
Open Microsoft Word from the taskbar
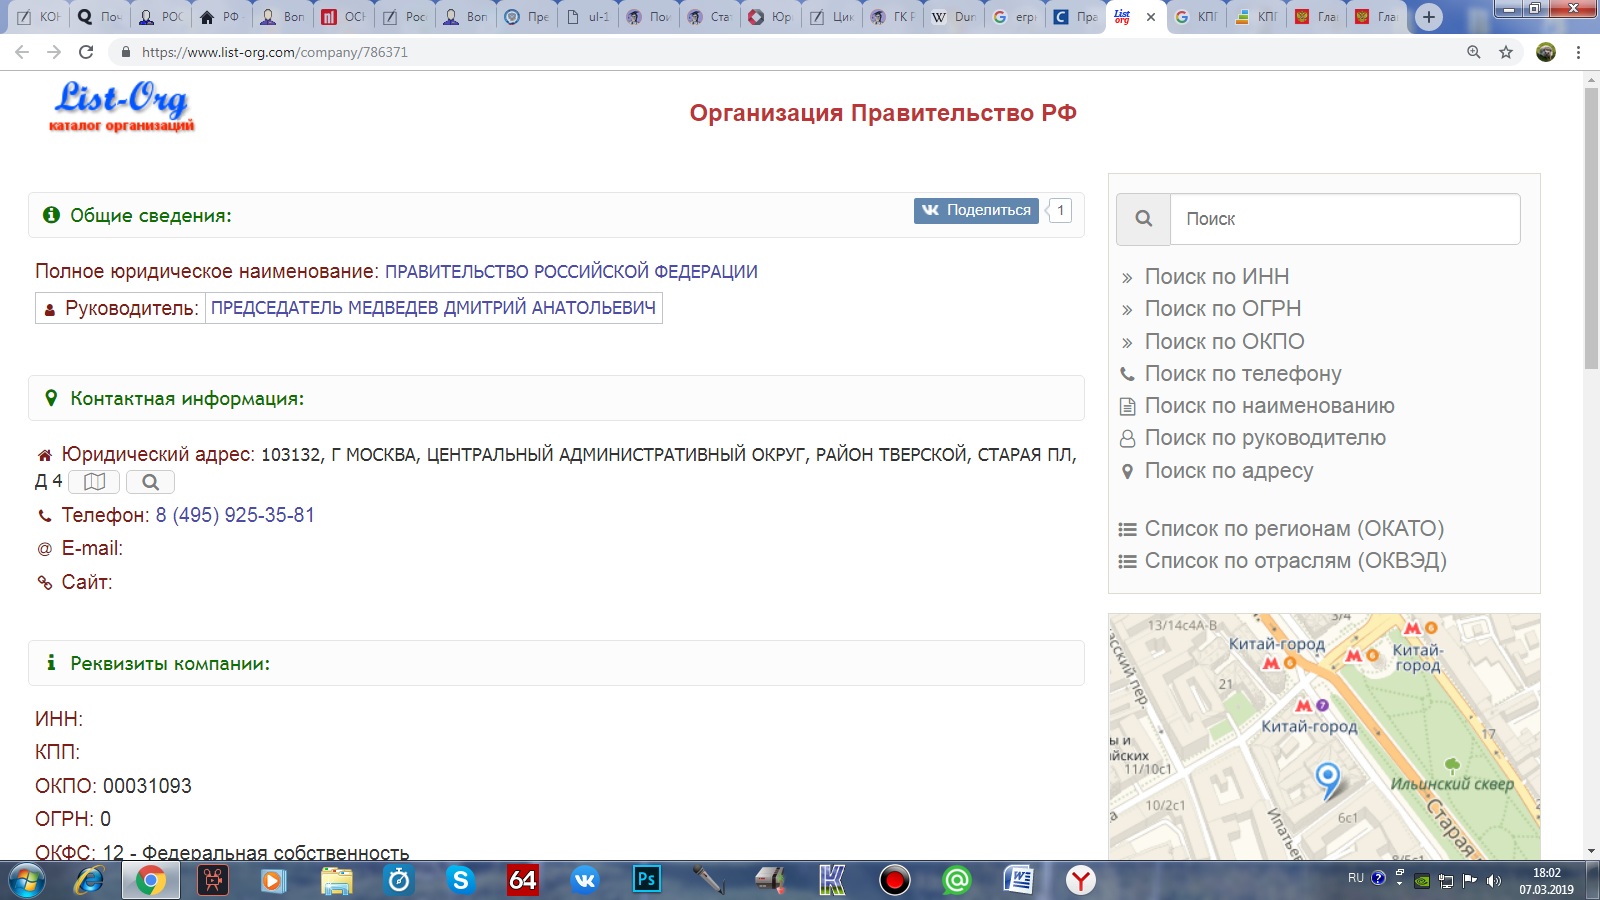(1018, 880)
